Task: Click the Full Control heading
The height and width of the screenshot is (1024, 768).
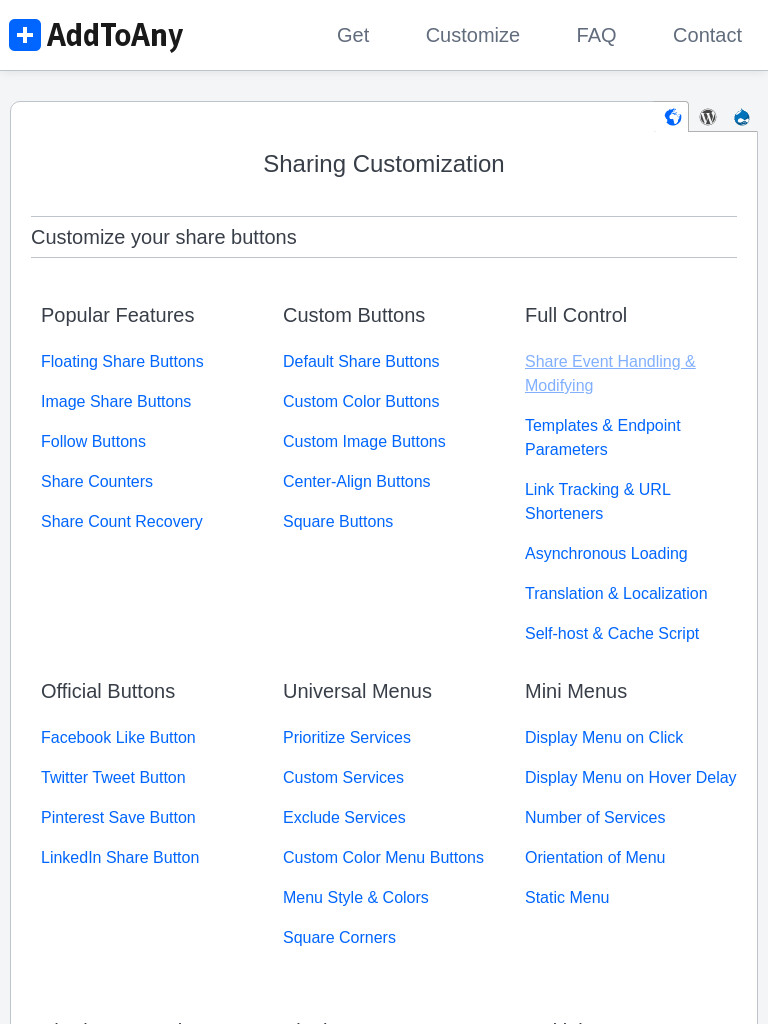Action: coord(576,315)
